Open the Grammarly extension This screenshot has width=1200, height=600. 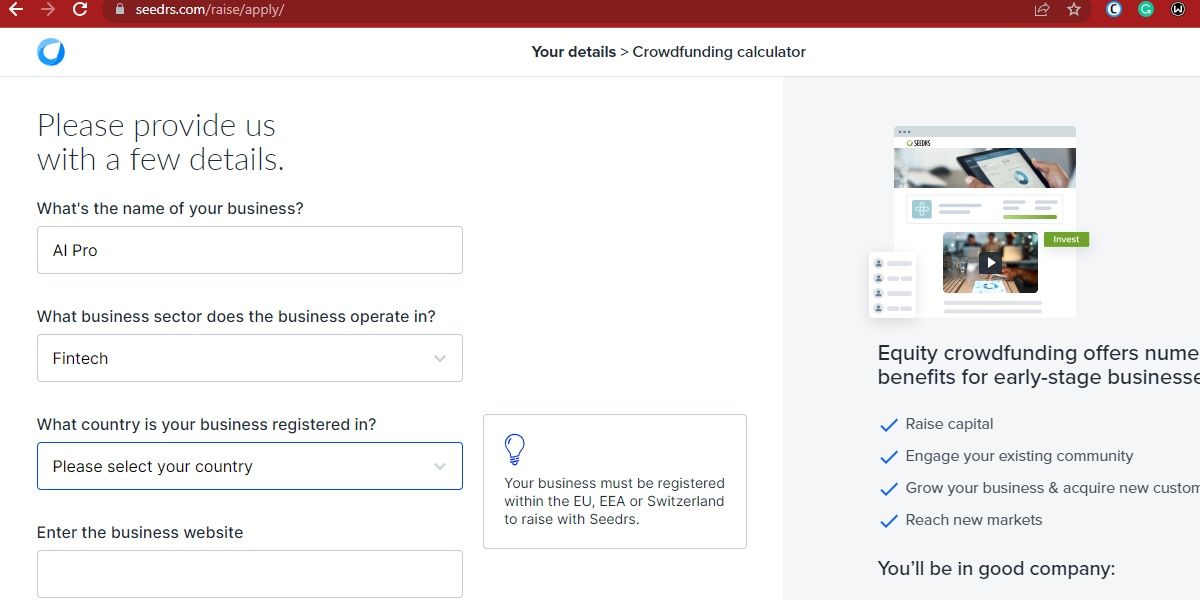coord(1146,10)
